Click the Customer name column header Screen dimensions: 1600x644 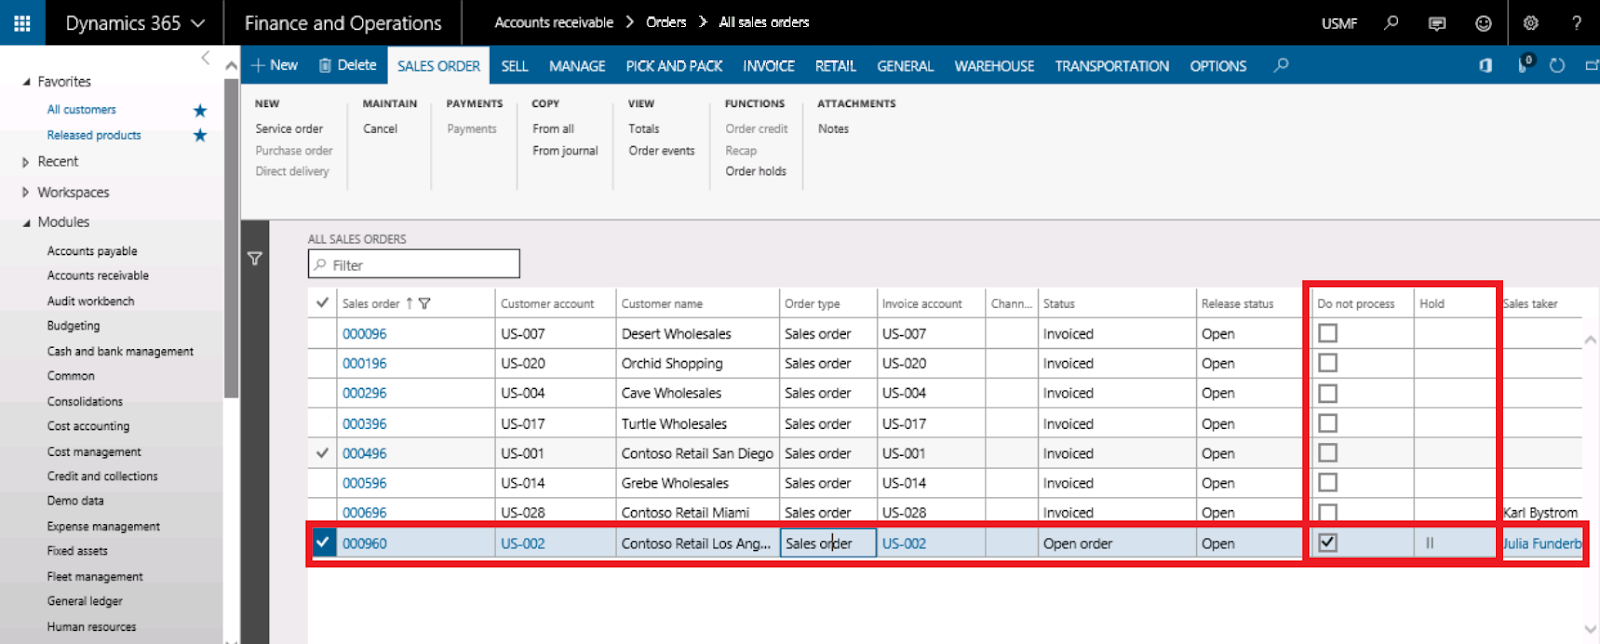(662, 304)
